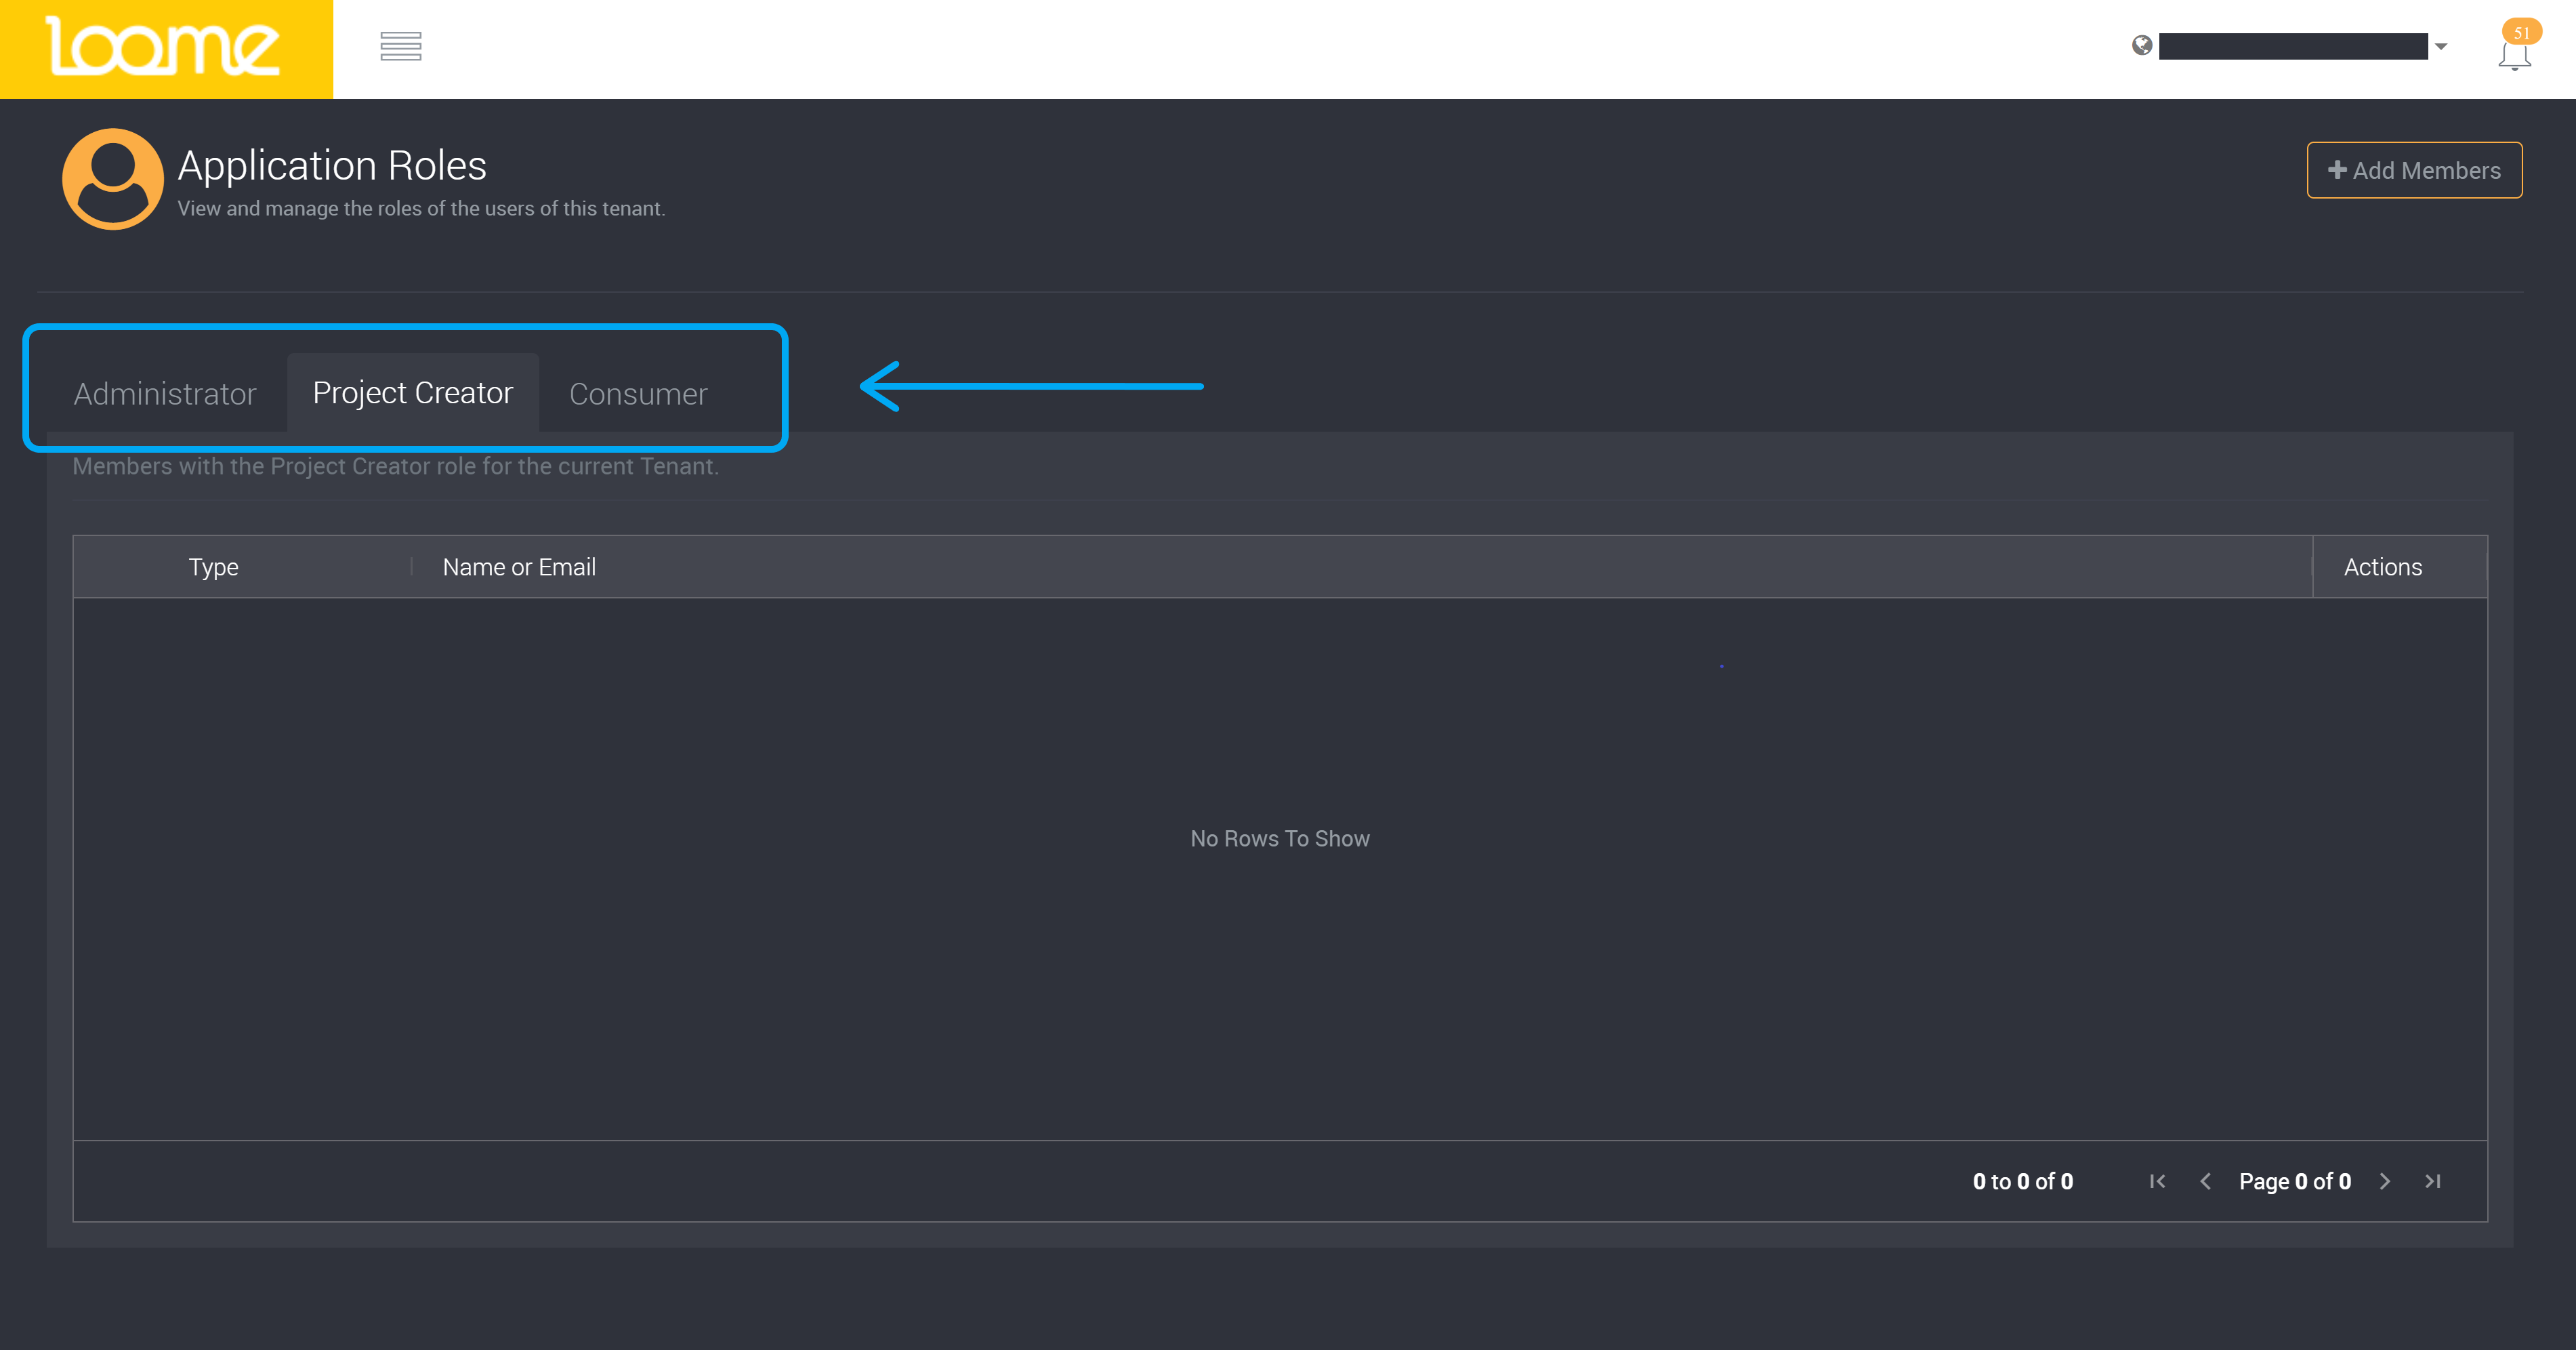Open the notifications bell with 51 badge

point(2516,47)
